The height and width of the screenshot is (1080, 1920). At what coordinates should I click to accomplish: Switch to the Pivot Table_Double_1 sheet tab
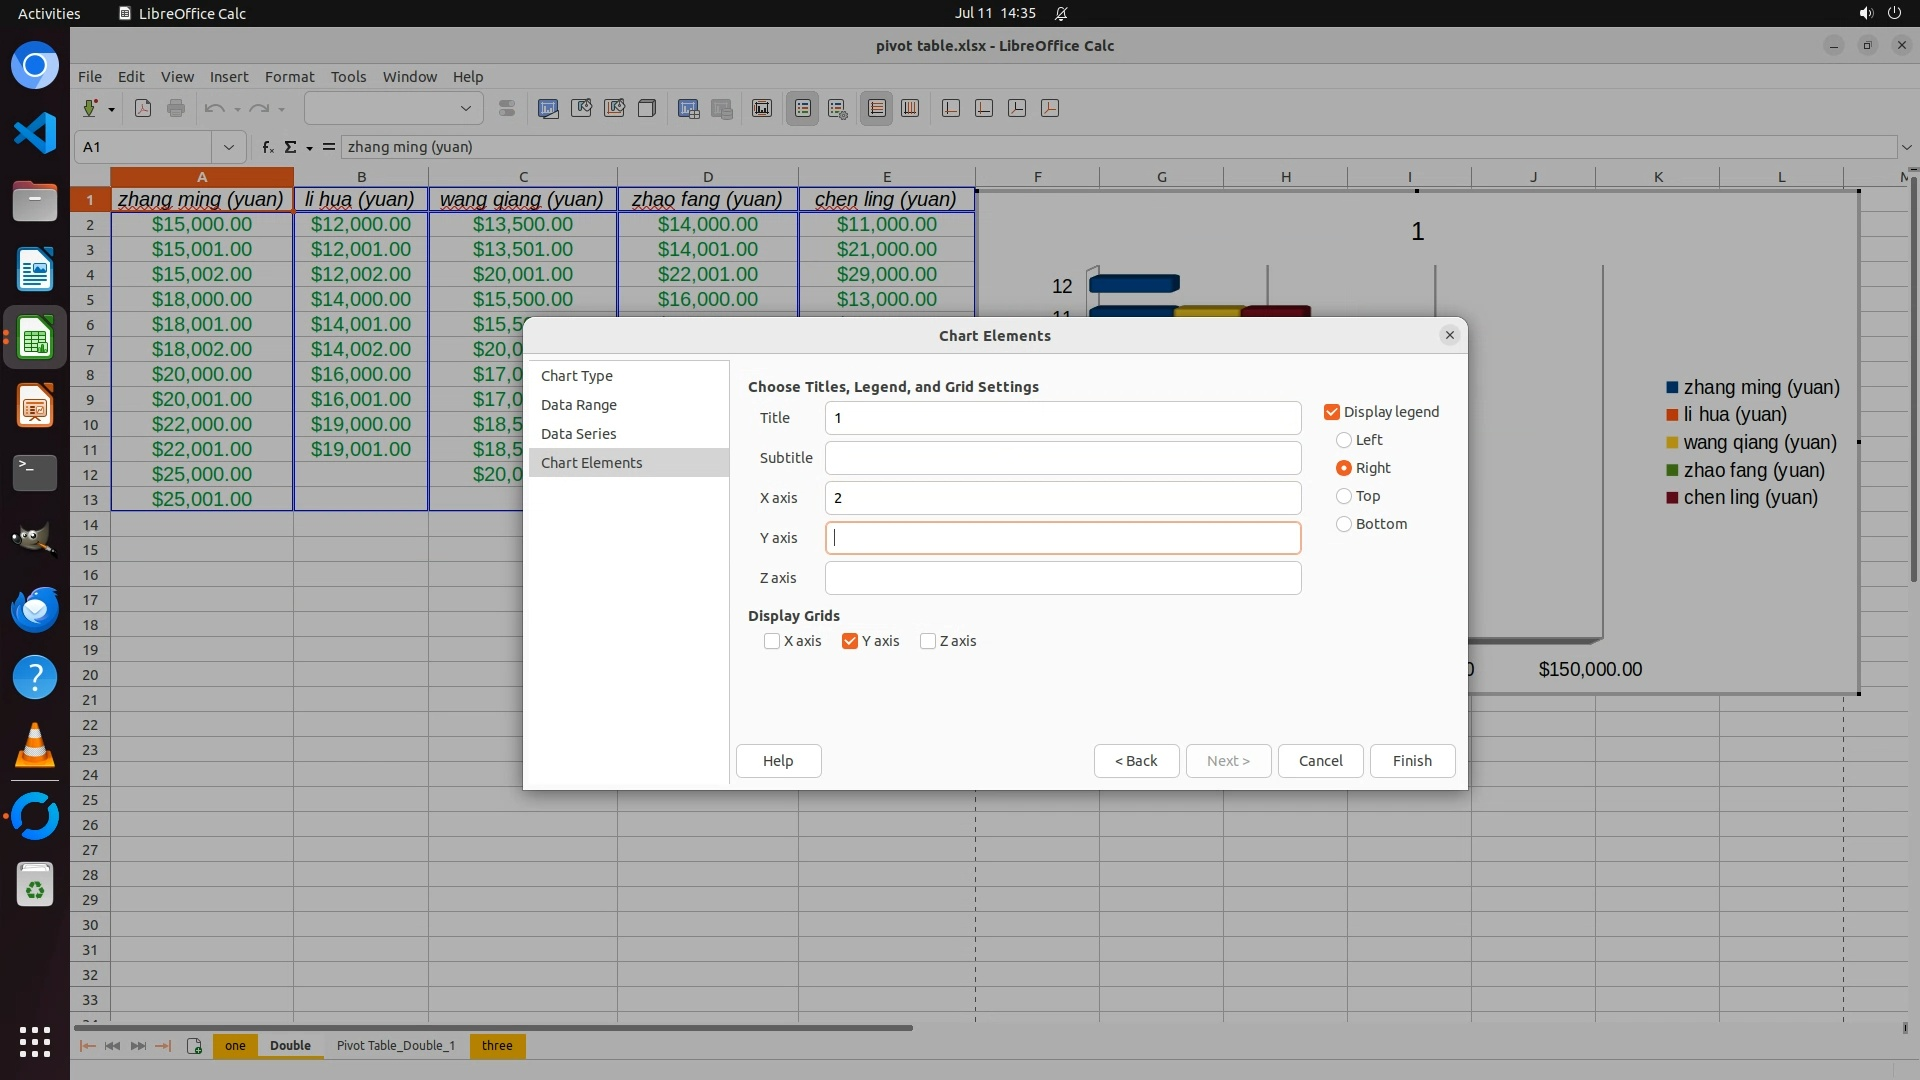pyautogui.click(x=395, y=1046)
